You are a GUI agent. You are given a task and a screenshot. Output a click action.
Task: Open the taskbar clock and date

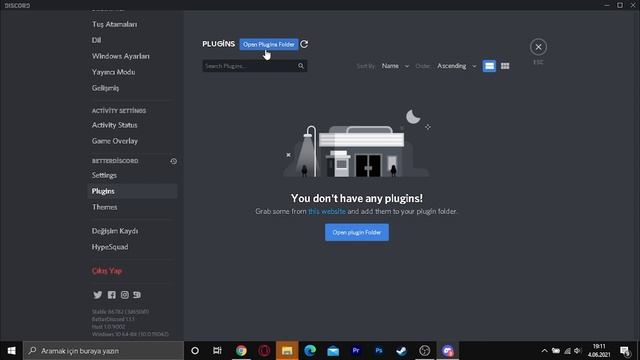(x=599, y=351)
